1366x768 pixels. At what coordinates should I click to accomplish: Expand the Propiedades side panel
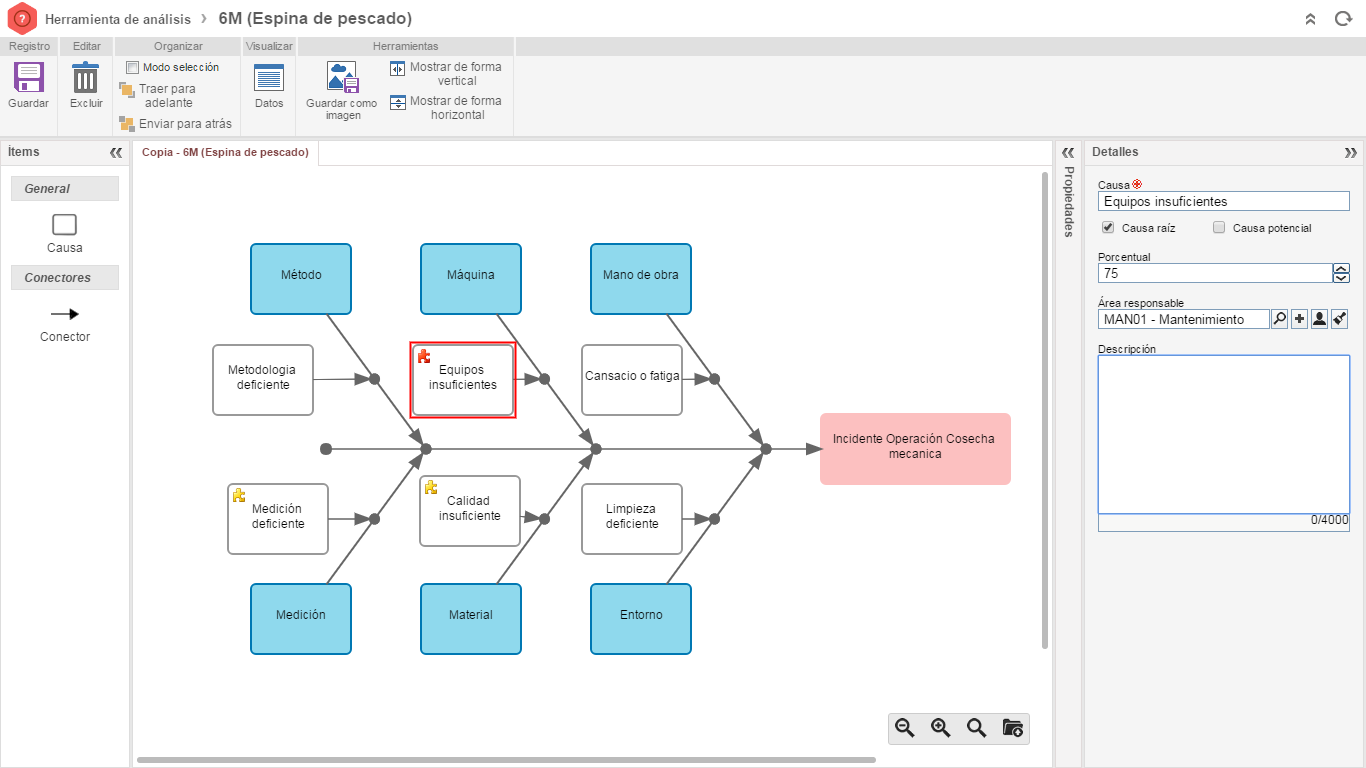click(1067, 153)
